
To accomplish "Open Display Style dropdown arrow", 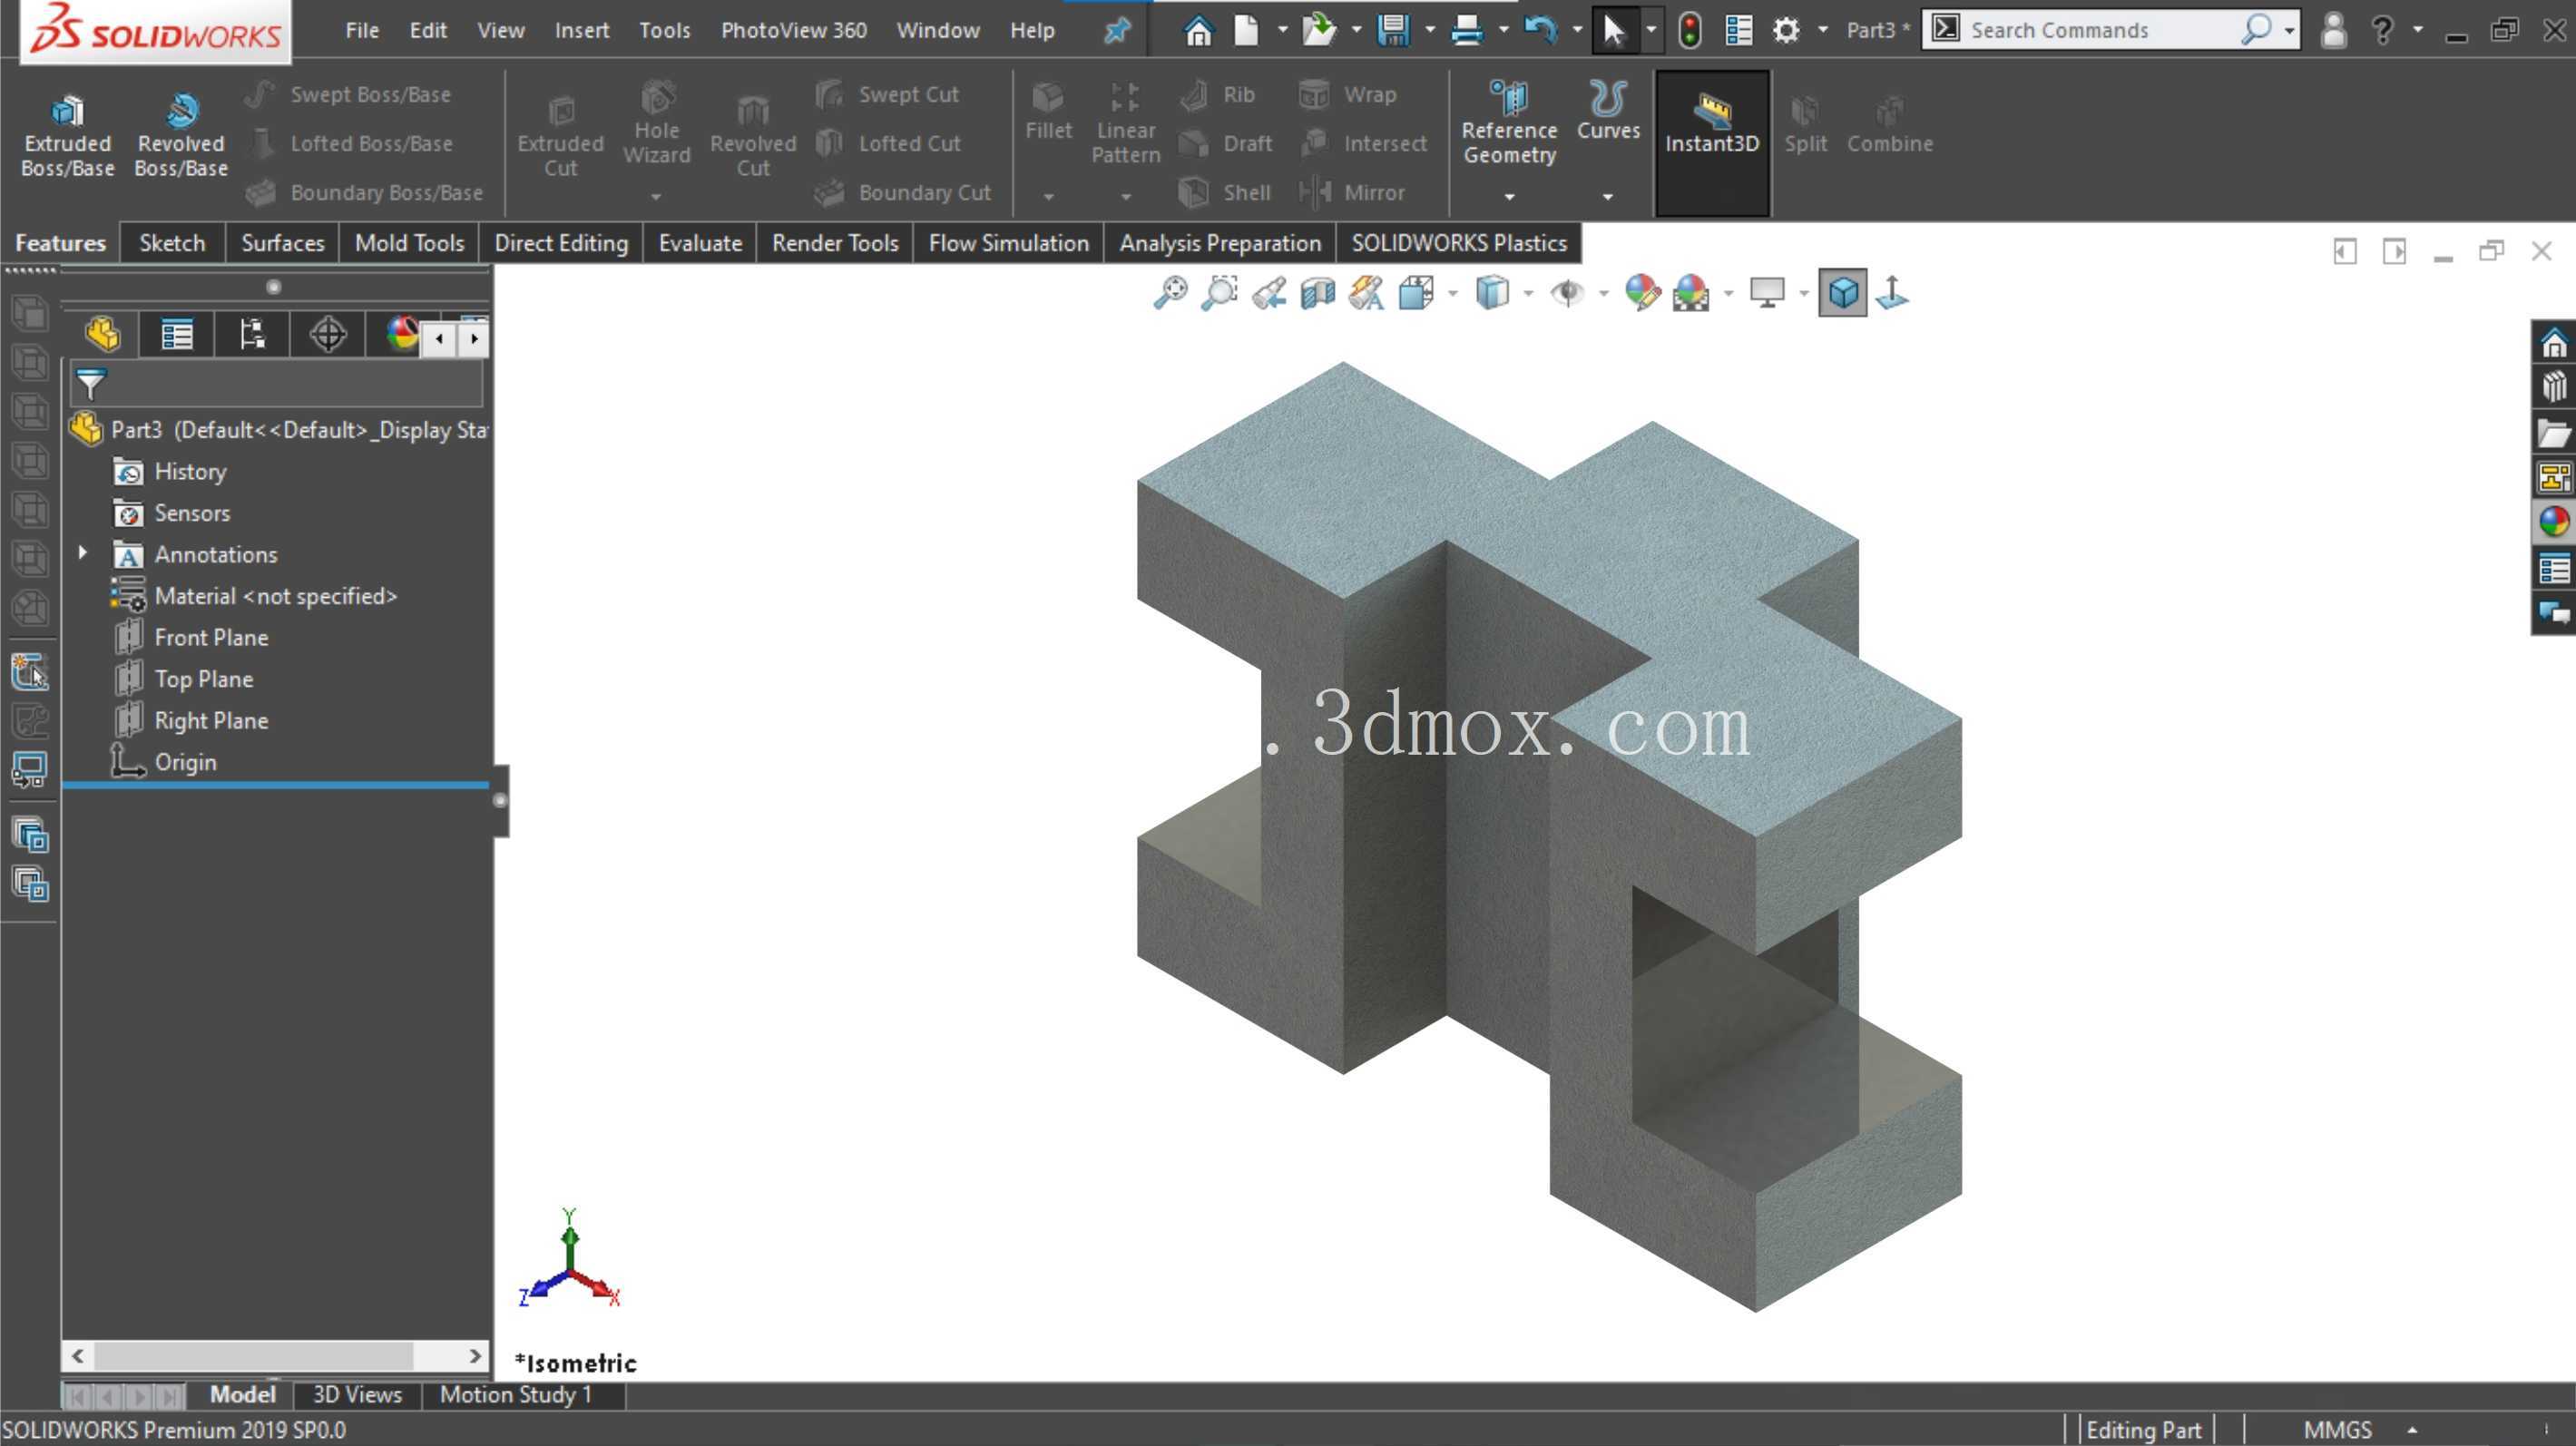I will [1528, 294].
